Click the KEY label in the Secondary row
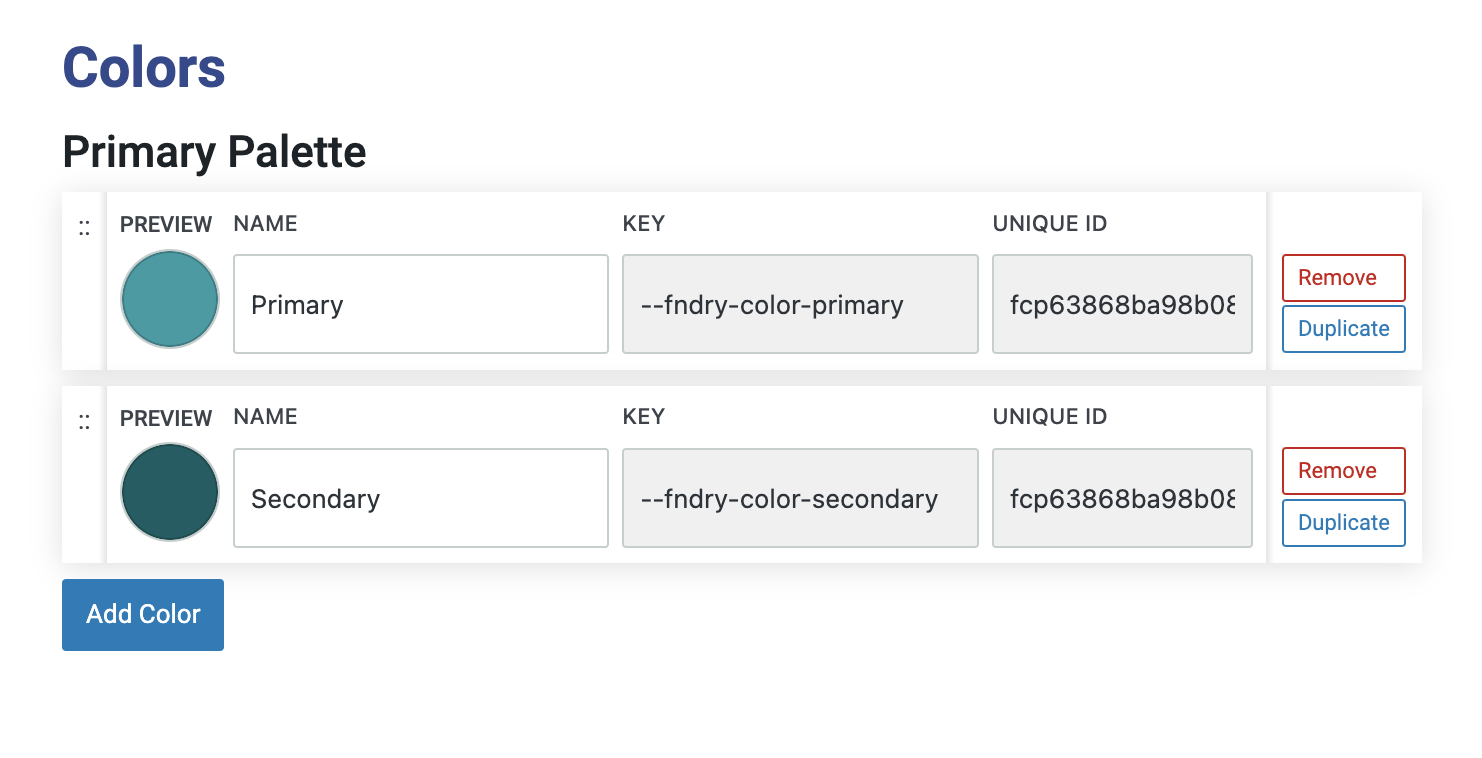 tap(643, 417)
